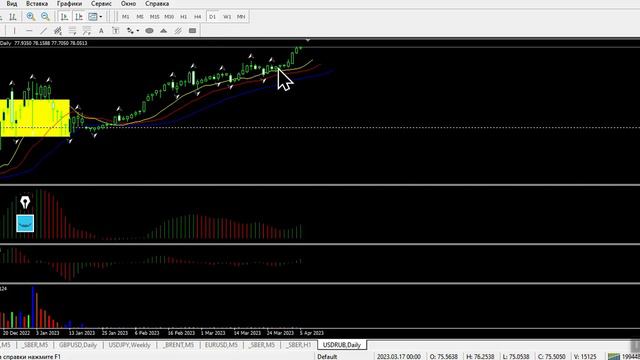Click the C: 75.5050 close price value
The image size is (640, 360).
pyautogui.click(x=551, y=357)
